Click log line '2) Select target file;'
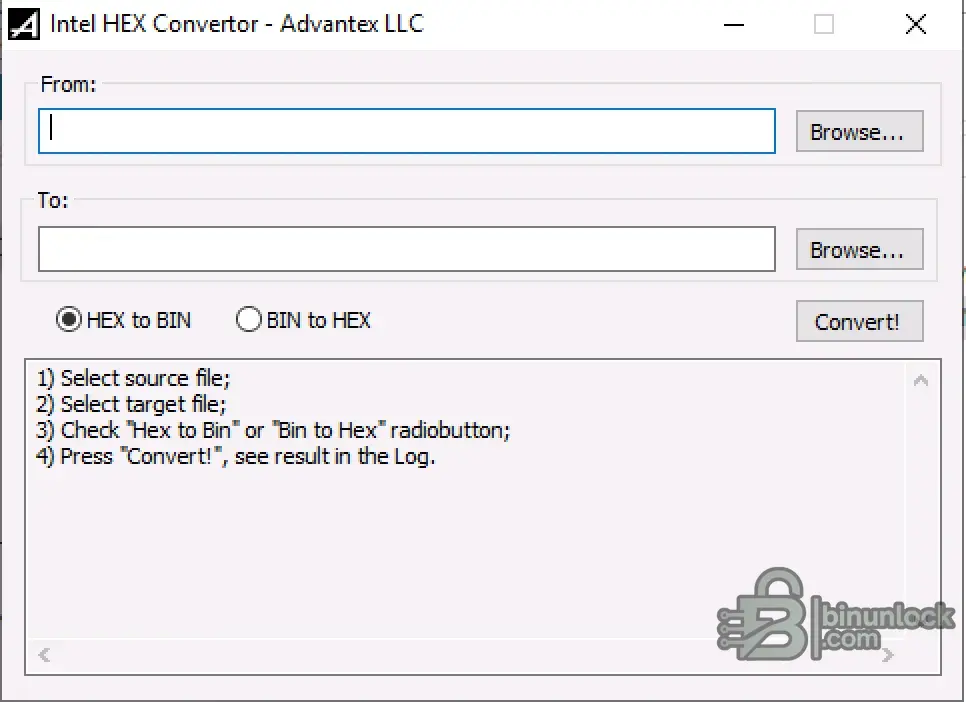966x702 pixels. 131,404
